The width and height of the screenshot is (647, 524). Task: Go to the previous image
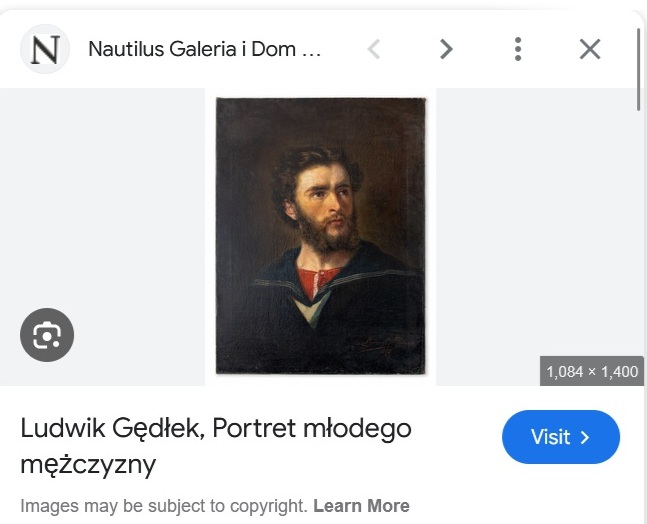pyautogui.click(x=373, y=49)
